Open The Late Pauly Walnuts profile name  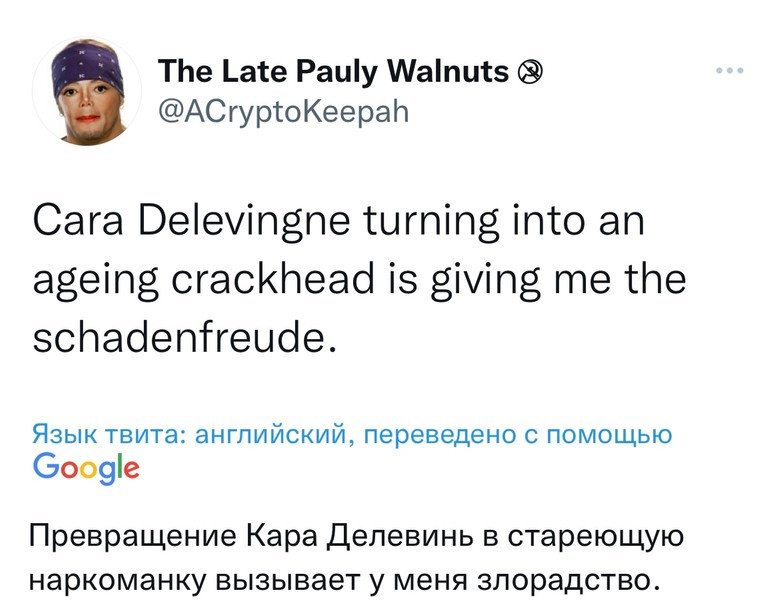[x=335, y=72]
